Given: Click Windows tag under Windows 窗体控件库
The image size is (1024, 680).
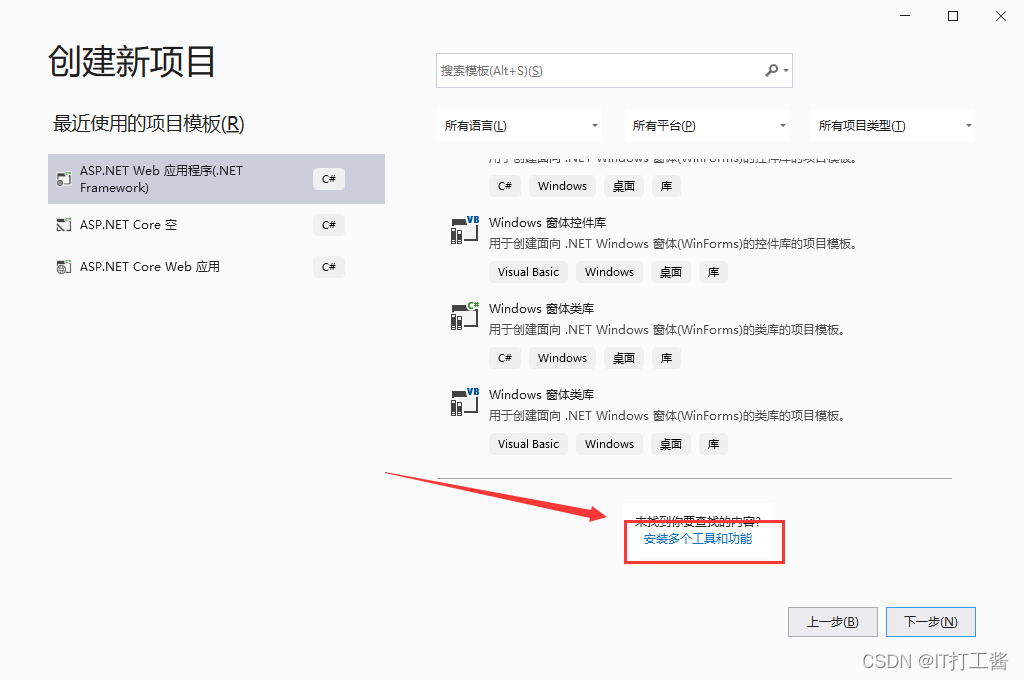Looking at the screenshot, I should click(609, 272).
